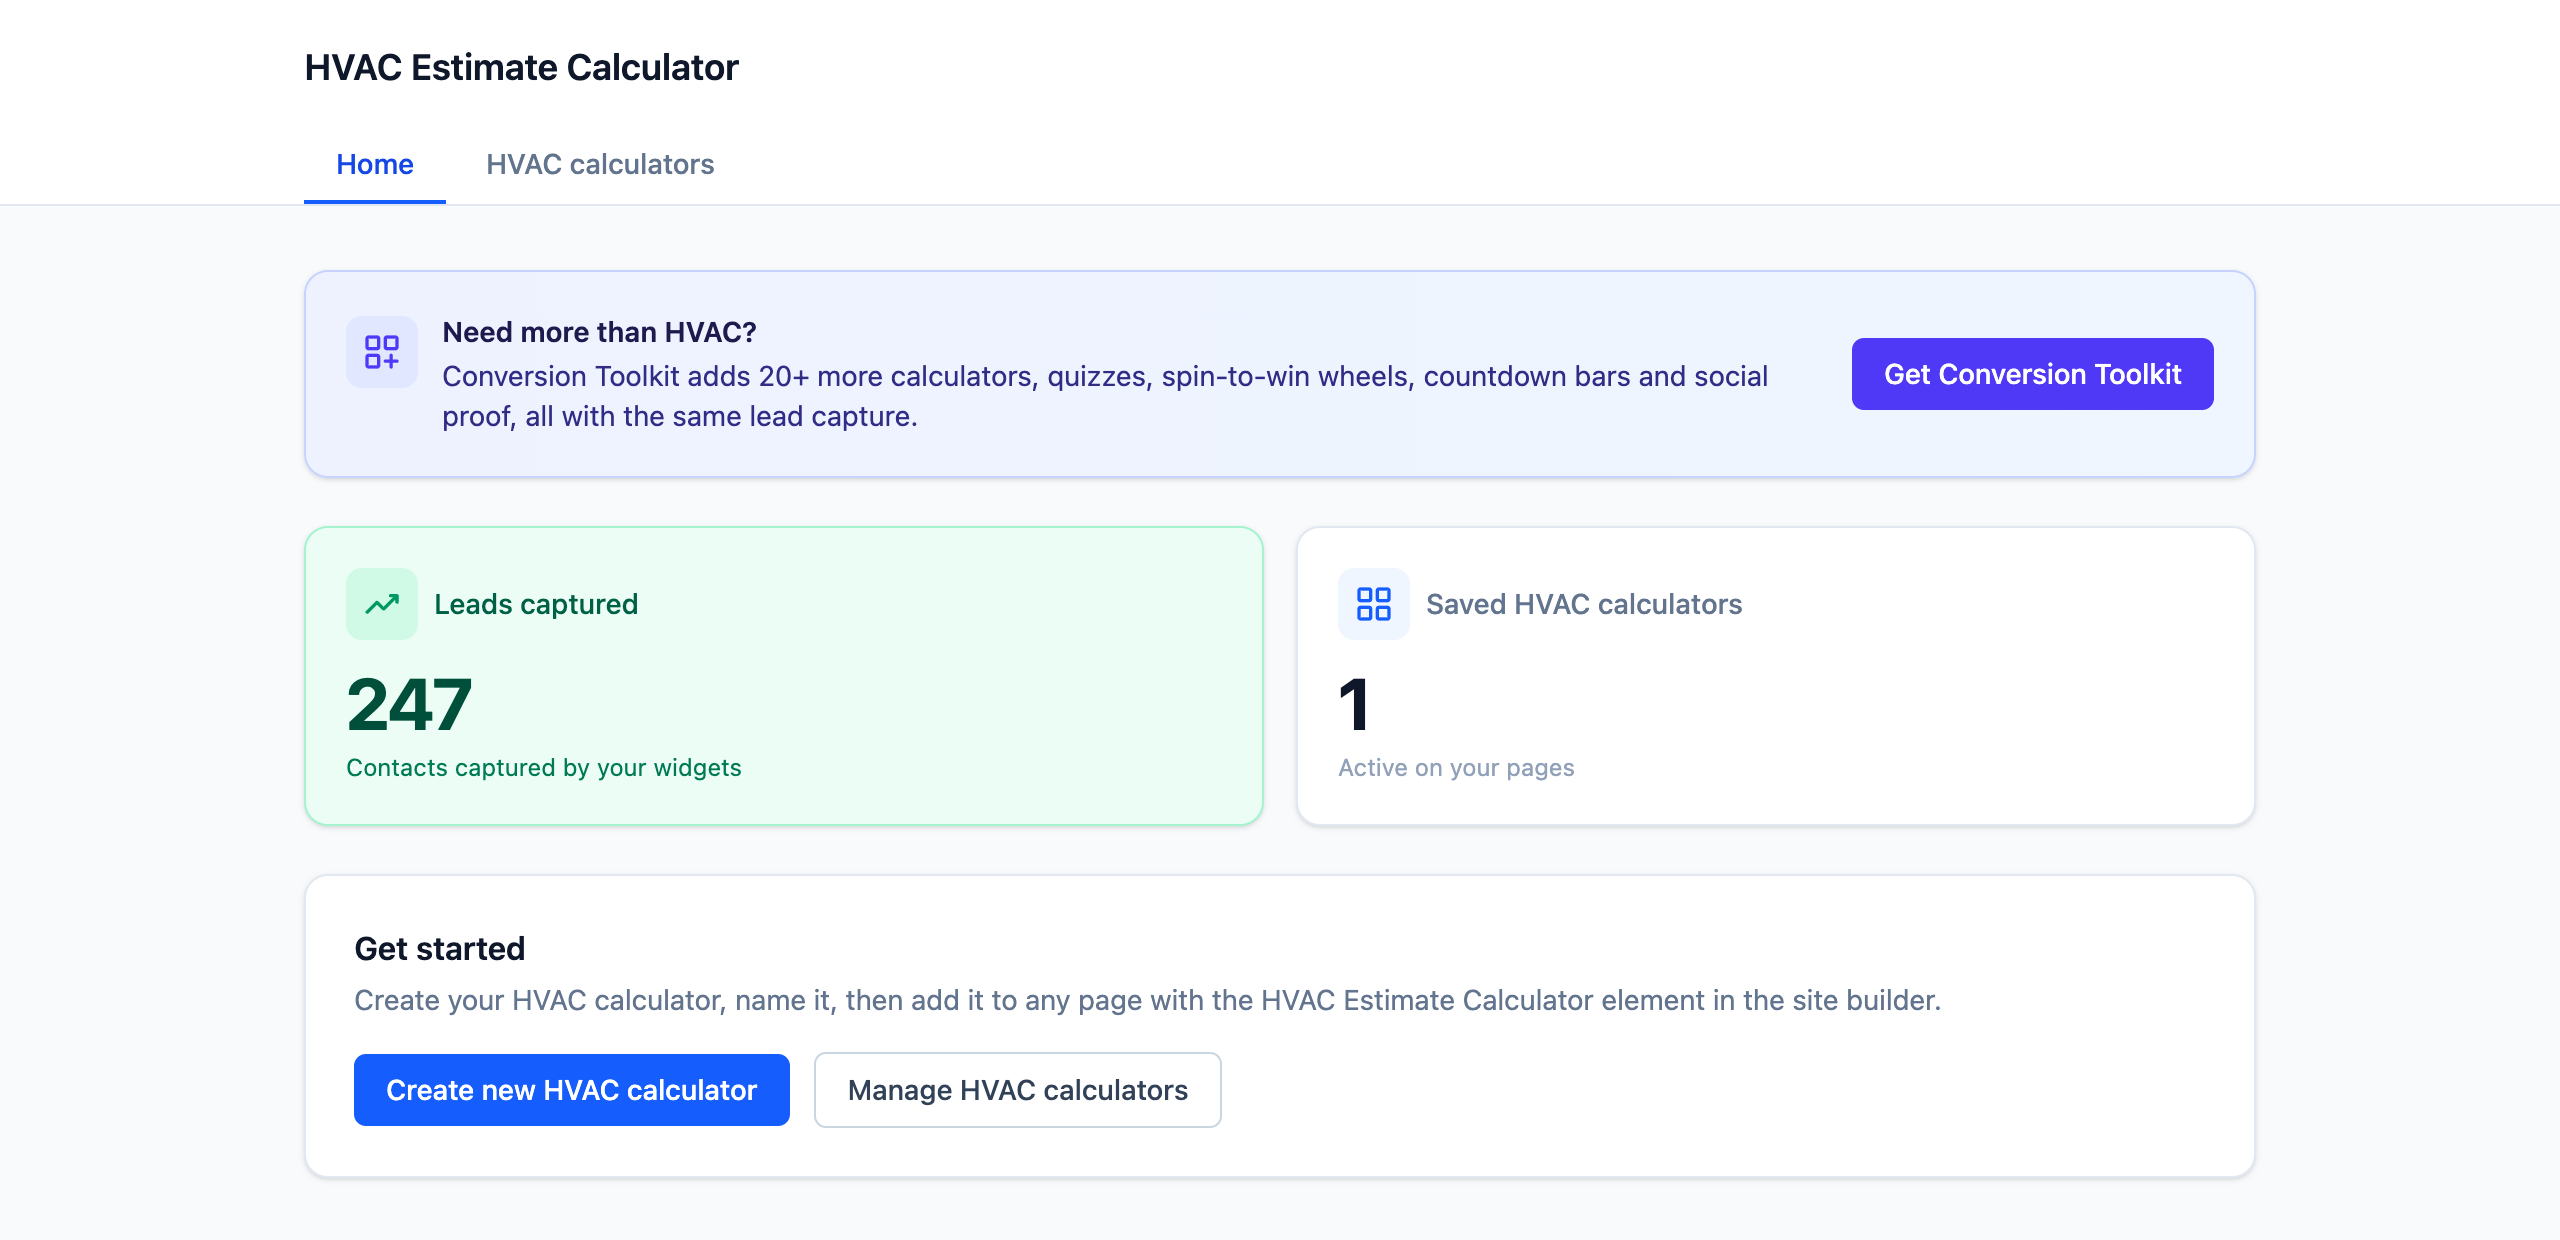
Task: Click the Get started heading
Action: (439, 948)
